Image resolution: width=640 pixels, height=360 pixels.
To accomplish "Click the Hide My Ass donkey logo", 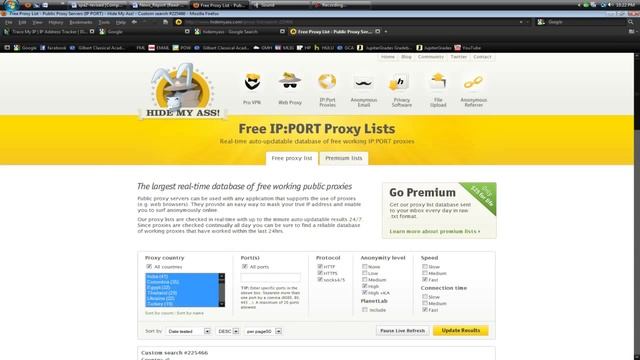I will (182, 92).
